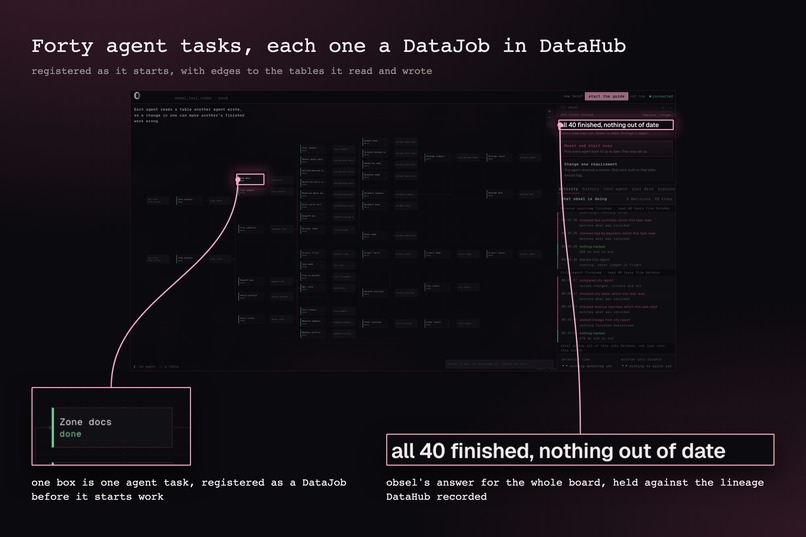The image size is (806, 537).
Task: Click the 'start the guide' button
Action: click(606, 96)
